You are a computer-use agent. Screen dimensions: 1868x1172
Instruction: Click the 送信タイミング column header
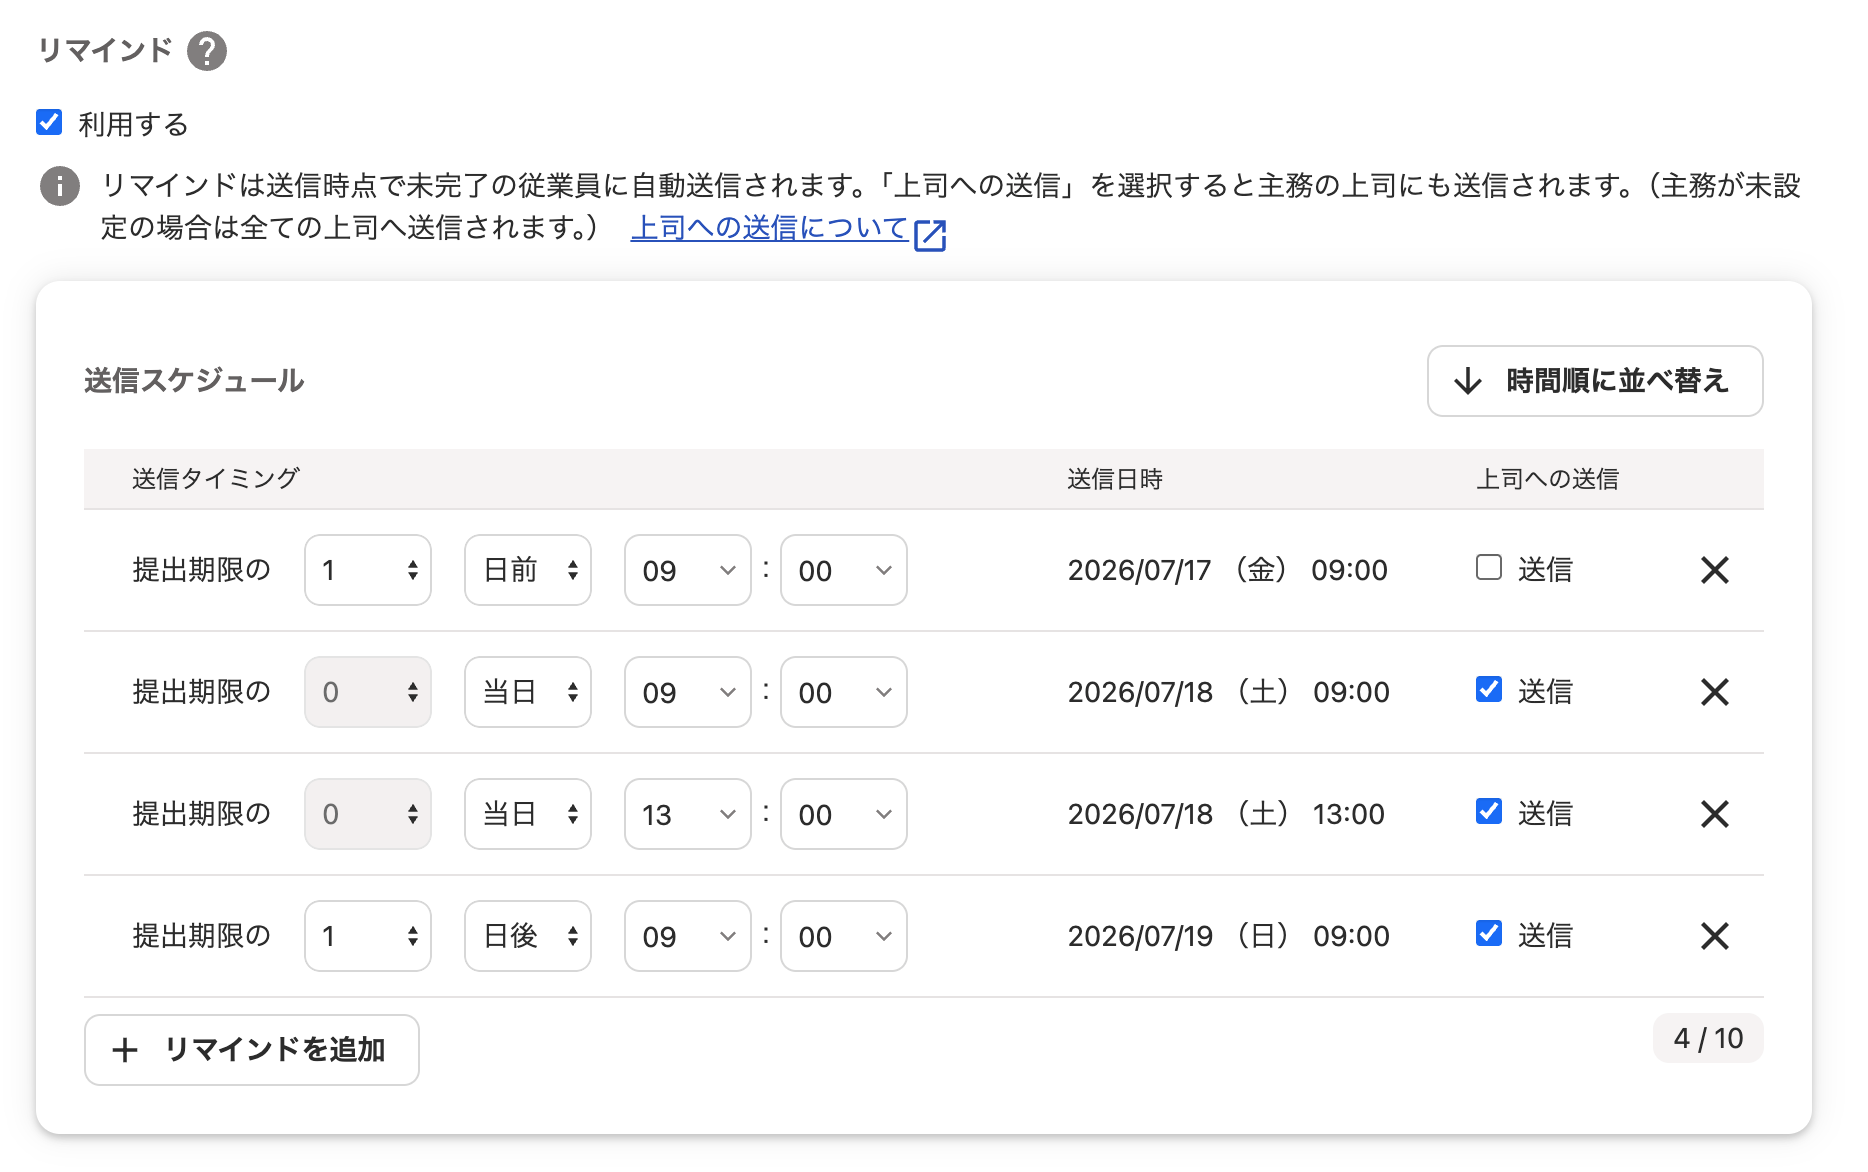click(216, 479)
